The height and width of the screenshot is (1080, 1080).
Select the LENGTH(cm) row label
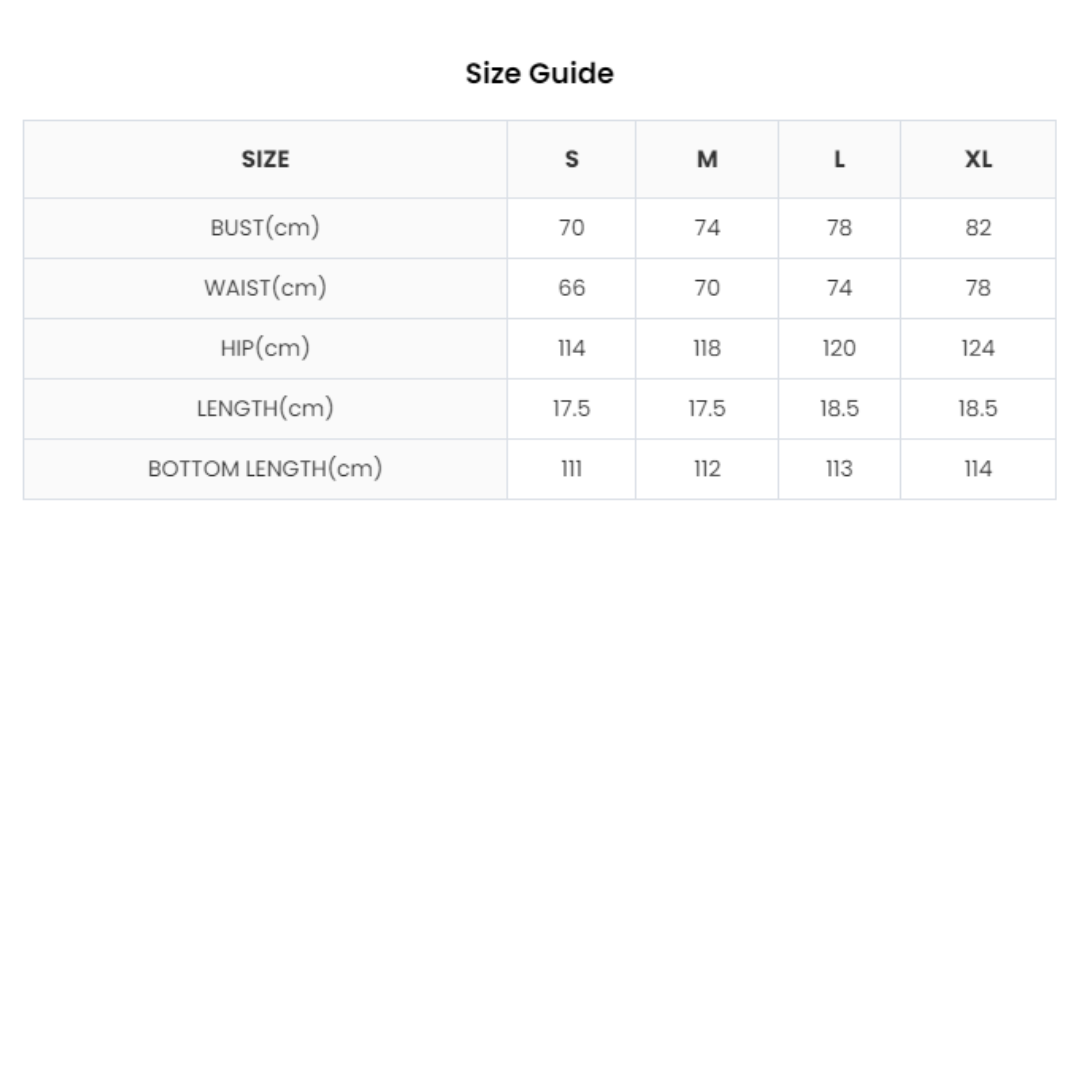[265, 408]
